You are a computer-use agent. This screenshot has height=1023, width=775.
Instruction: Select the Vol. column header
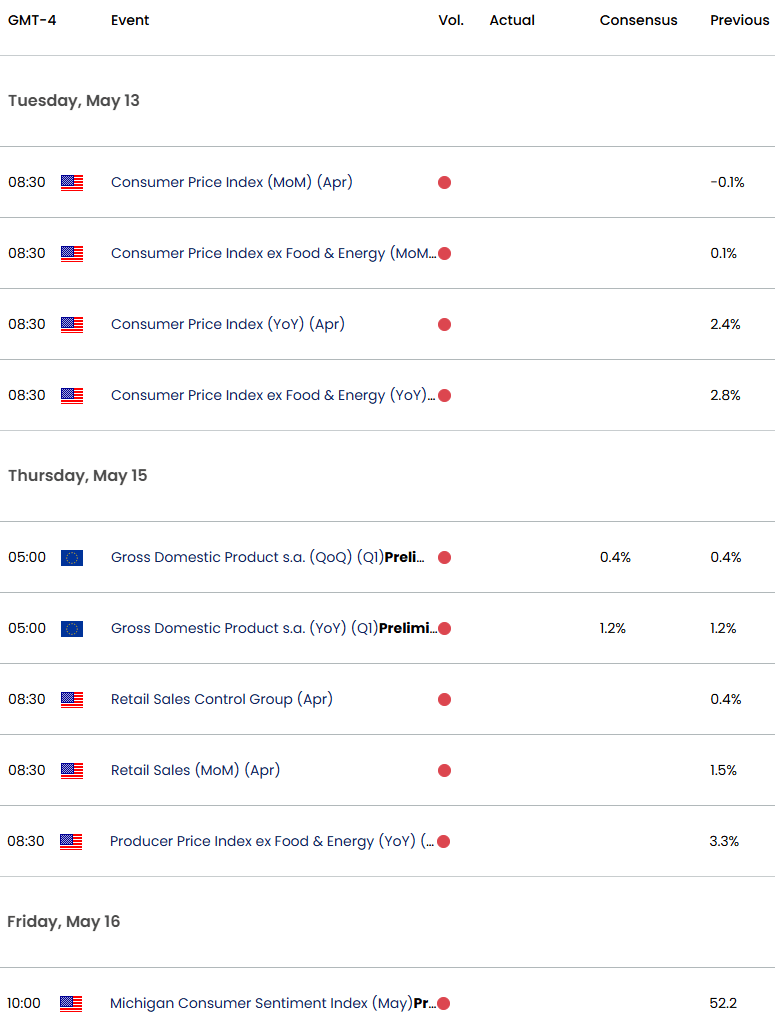coord(451,20)
